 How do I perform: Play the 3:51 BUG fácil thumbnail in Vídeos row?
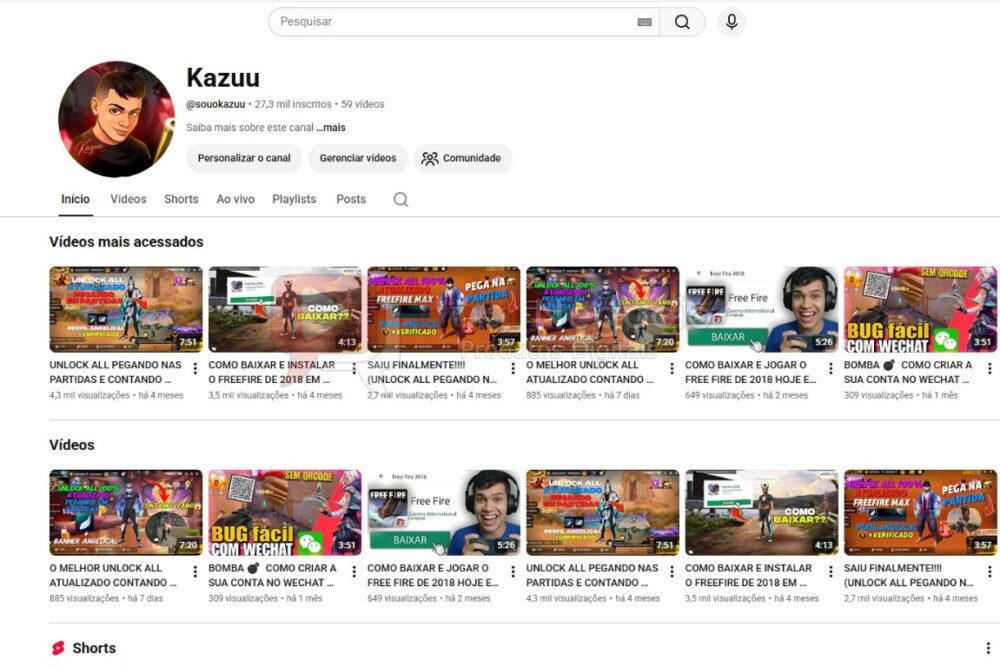coord(284,513)
